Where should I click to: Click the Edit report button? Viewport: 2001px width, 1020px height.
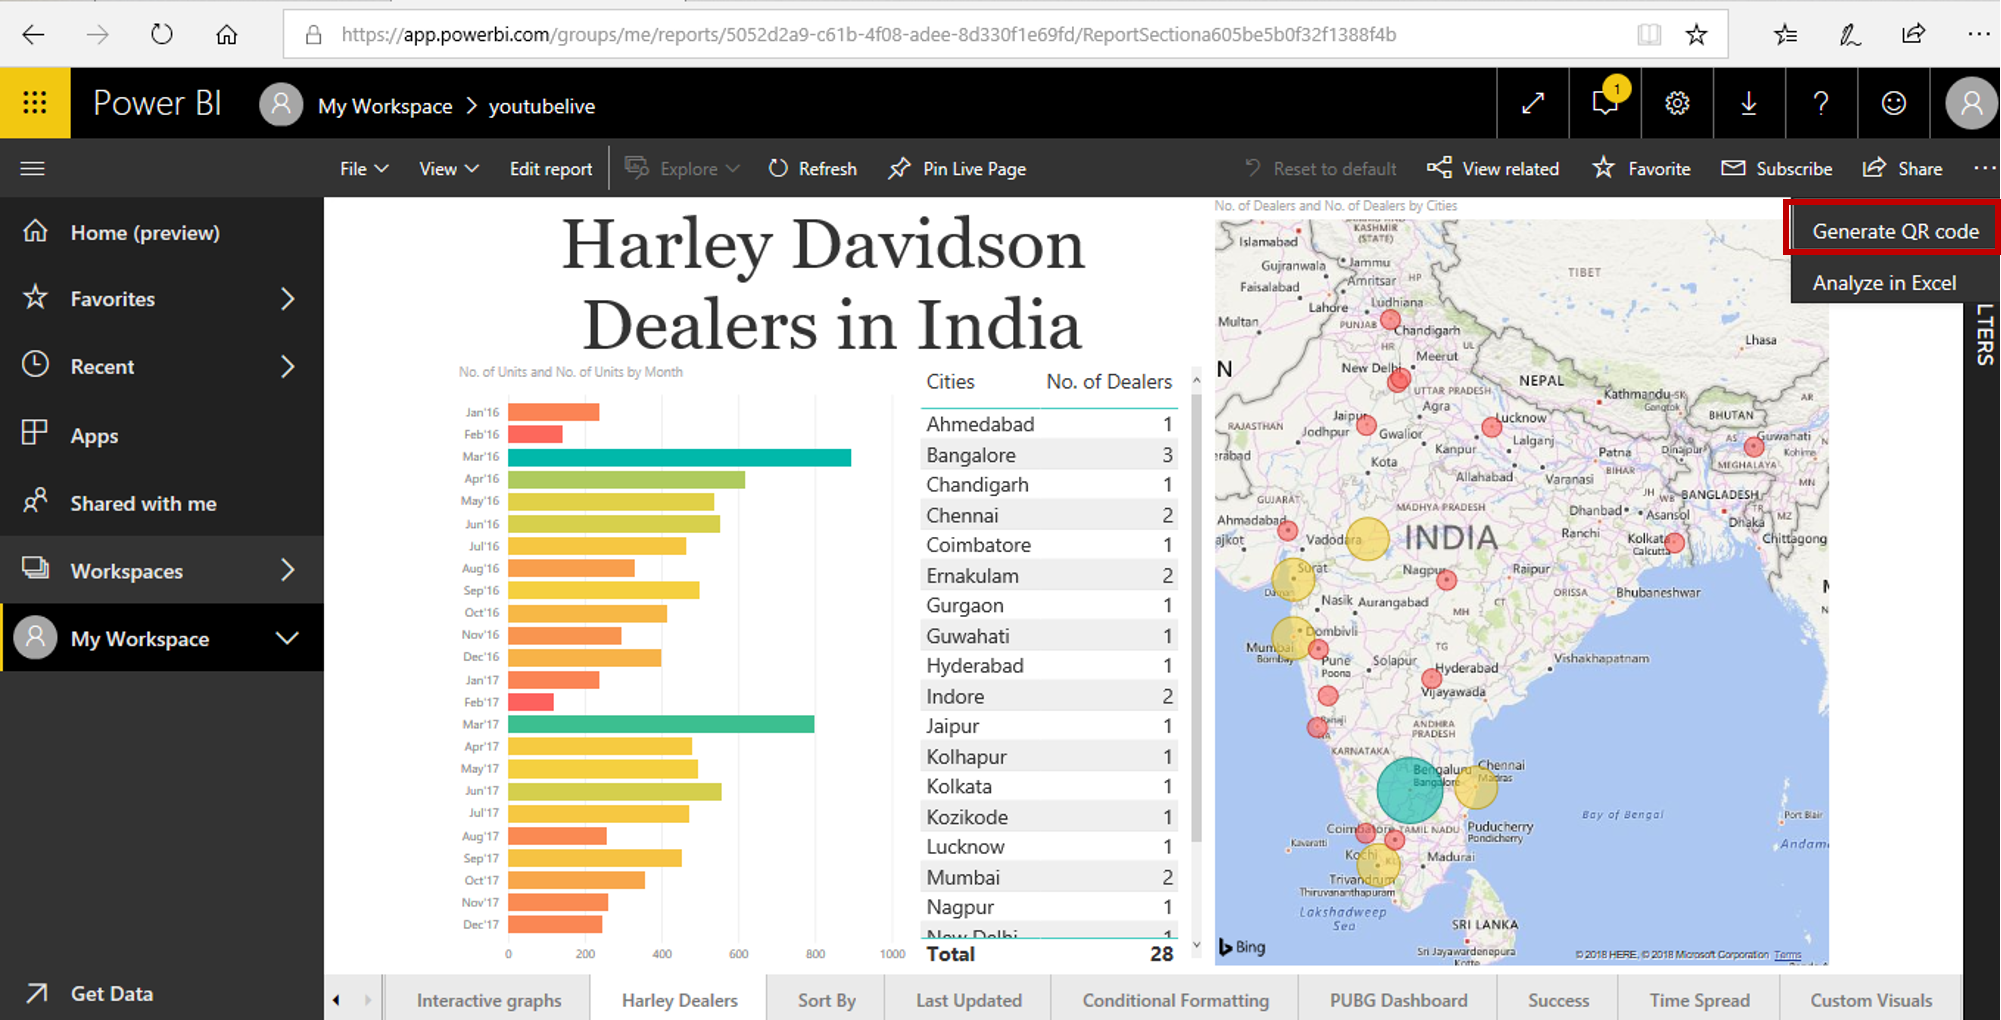(551, 169)
